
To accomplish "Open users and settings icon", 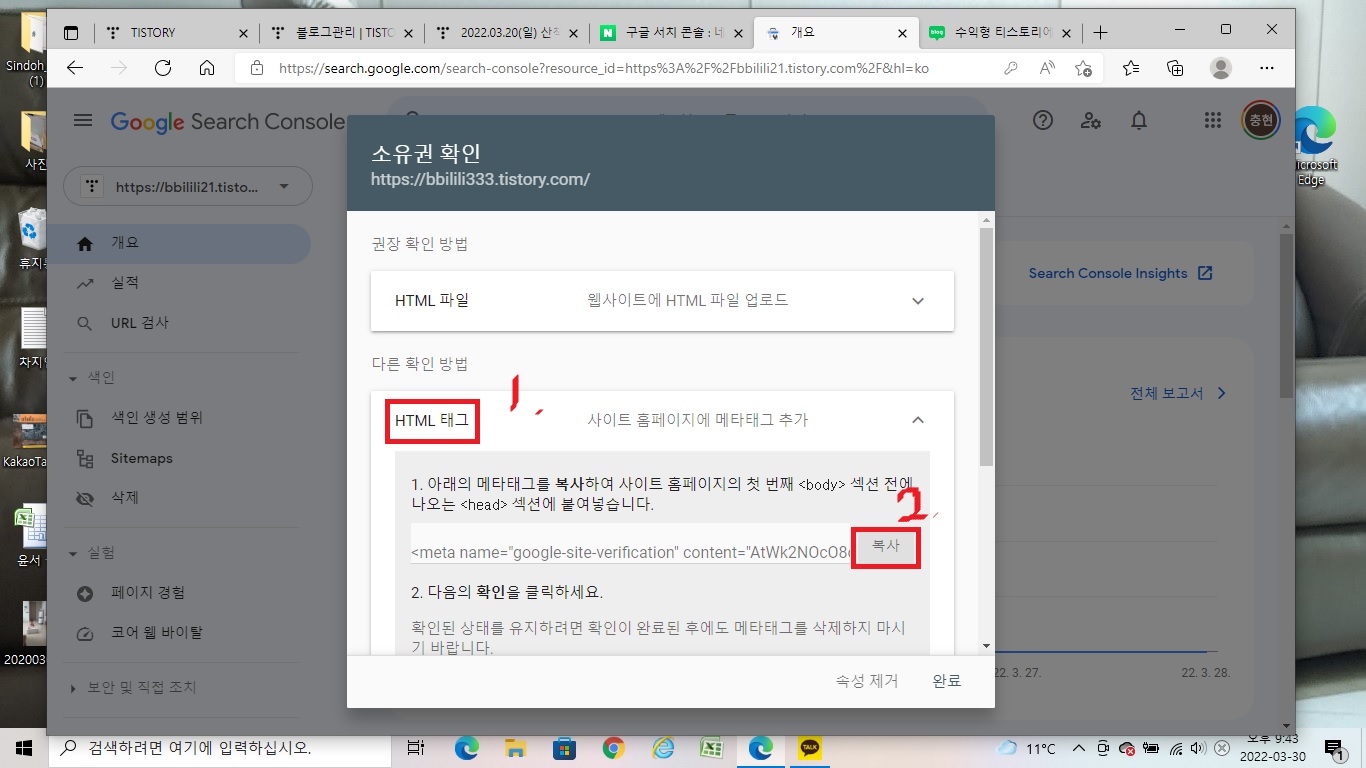I will point(1091,121).
